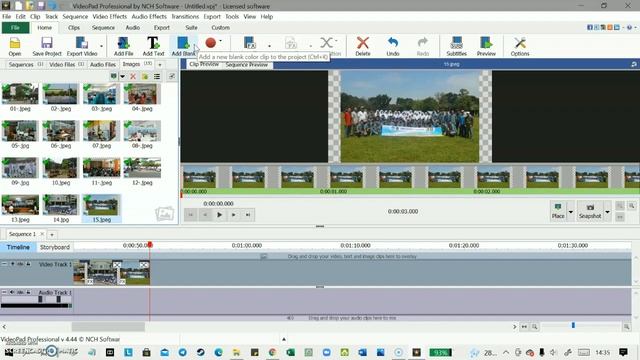Collapse Audio Track 1 with minus button
This screenshot has width=640, height=360.
click(x=4, y=292)
